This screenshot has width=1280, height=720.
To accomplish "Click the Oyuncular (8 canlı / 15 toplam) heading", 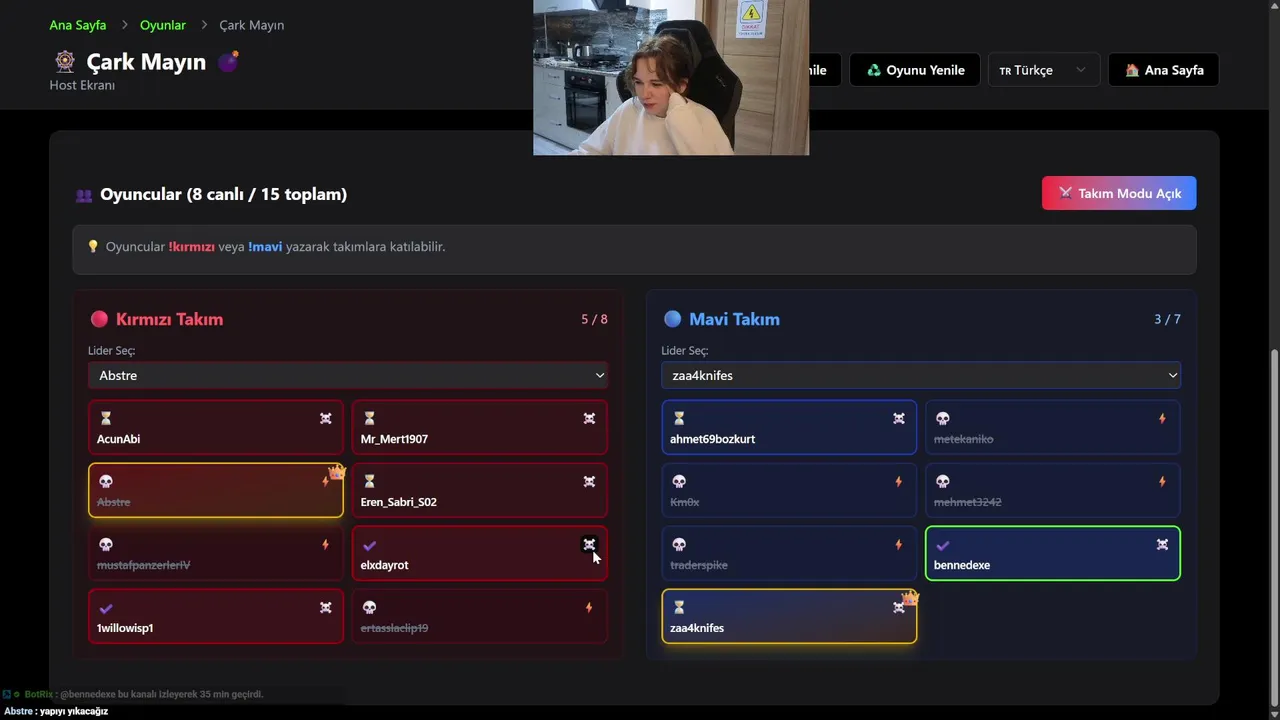I will click(x=223, y=194).
